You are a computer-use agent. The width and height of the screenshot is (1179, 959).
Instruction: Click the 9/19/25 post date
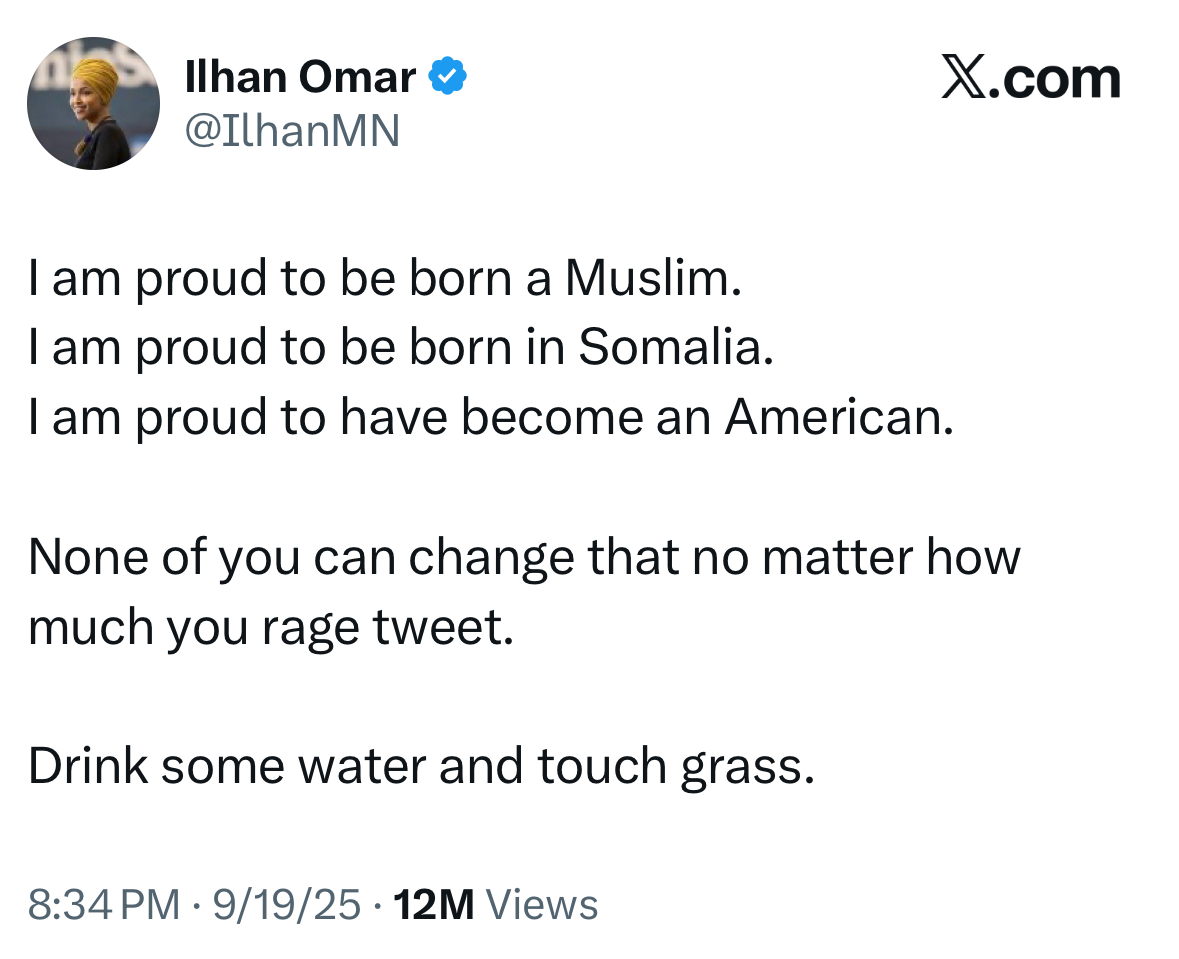click(x=286, y=904)
